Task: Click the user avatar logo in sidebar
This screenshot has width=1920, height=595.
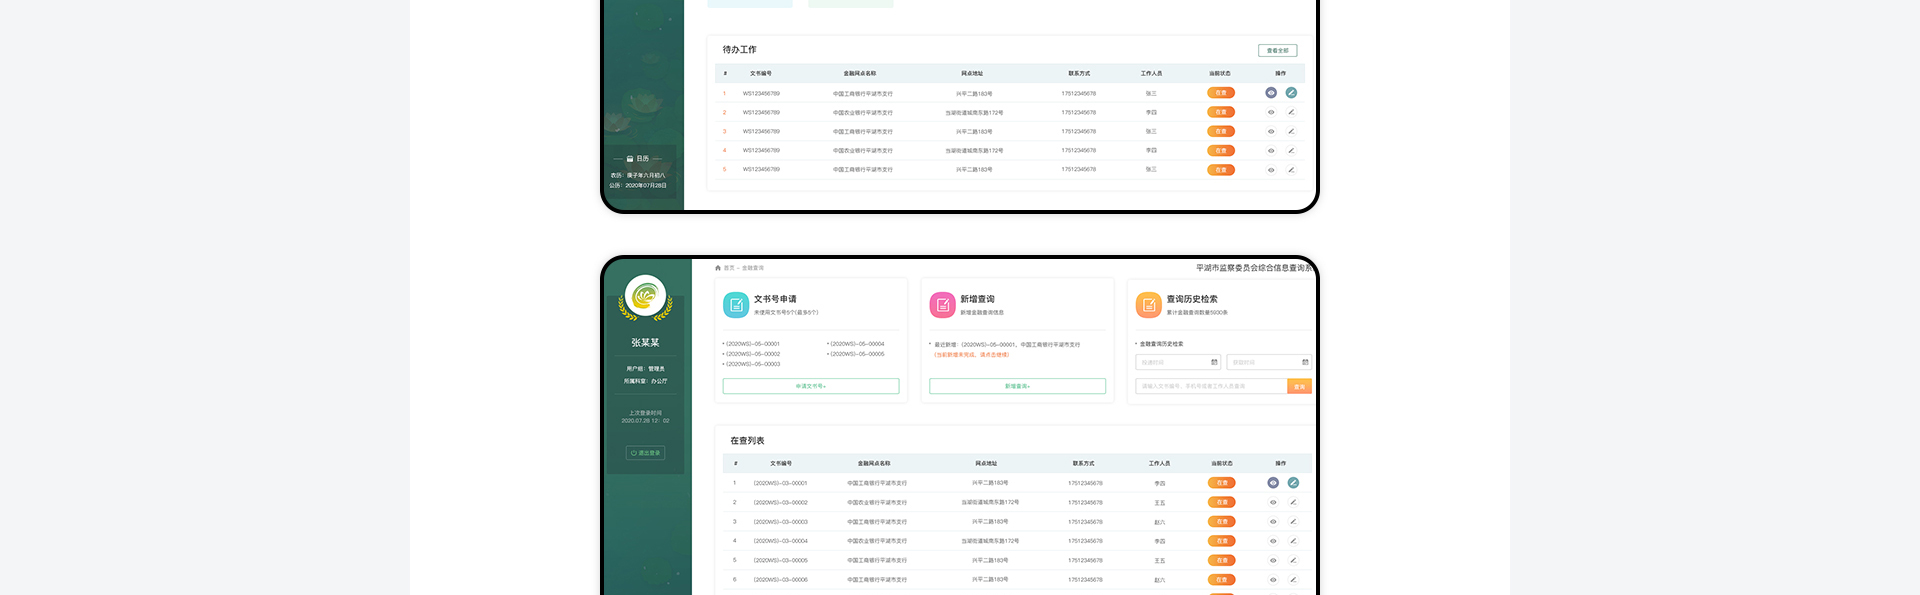Action: tap(645, 297)
